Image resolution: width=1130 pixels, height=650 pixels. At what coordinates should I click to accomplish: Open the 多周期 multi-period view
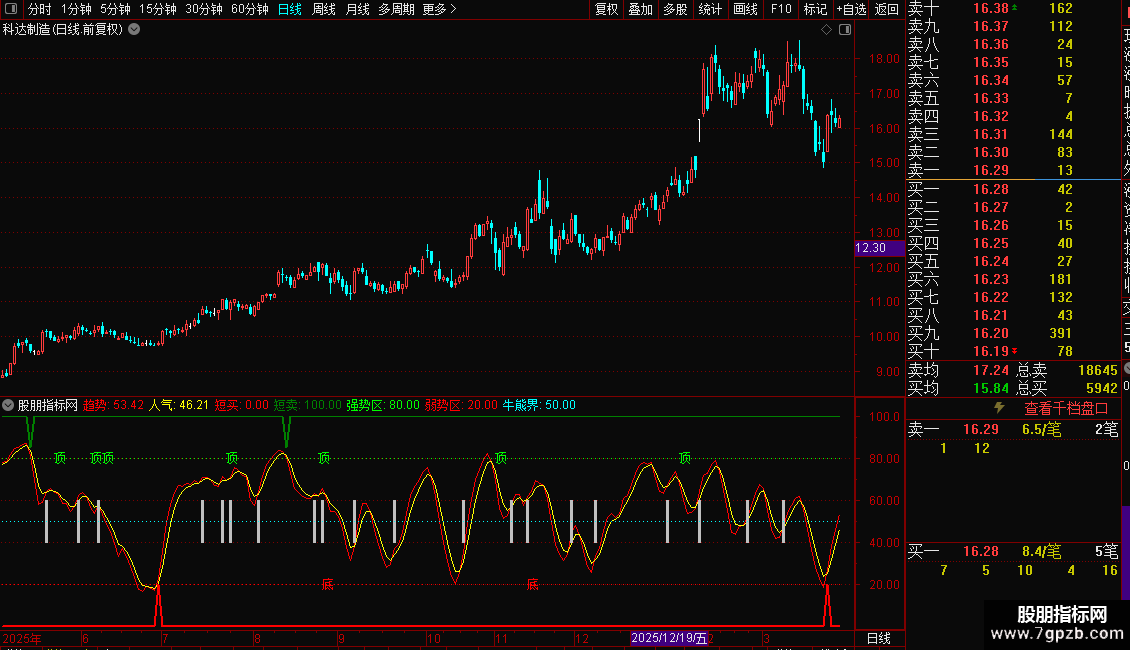click(x=396, y=9)
